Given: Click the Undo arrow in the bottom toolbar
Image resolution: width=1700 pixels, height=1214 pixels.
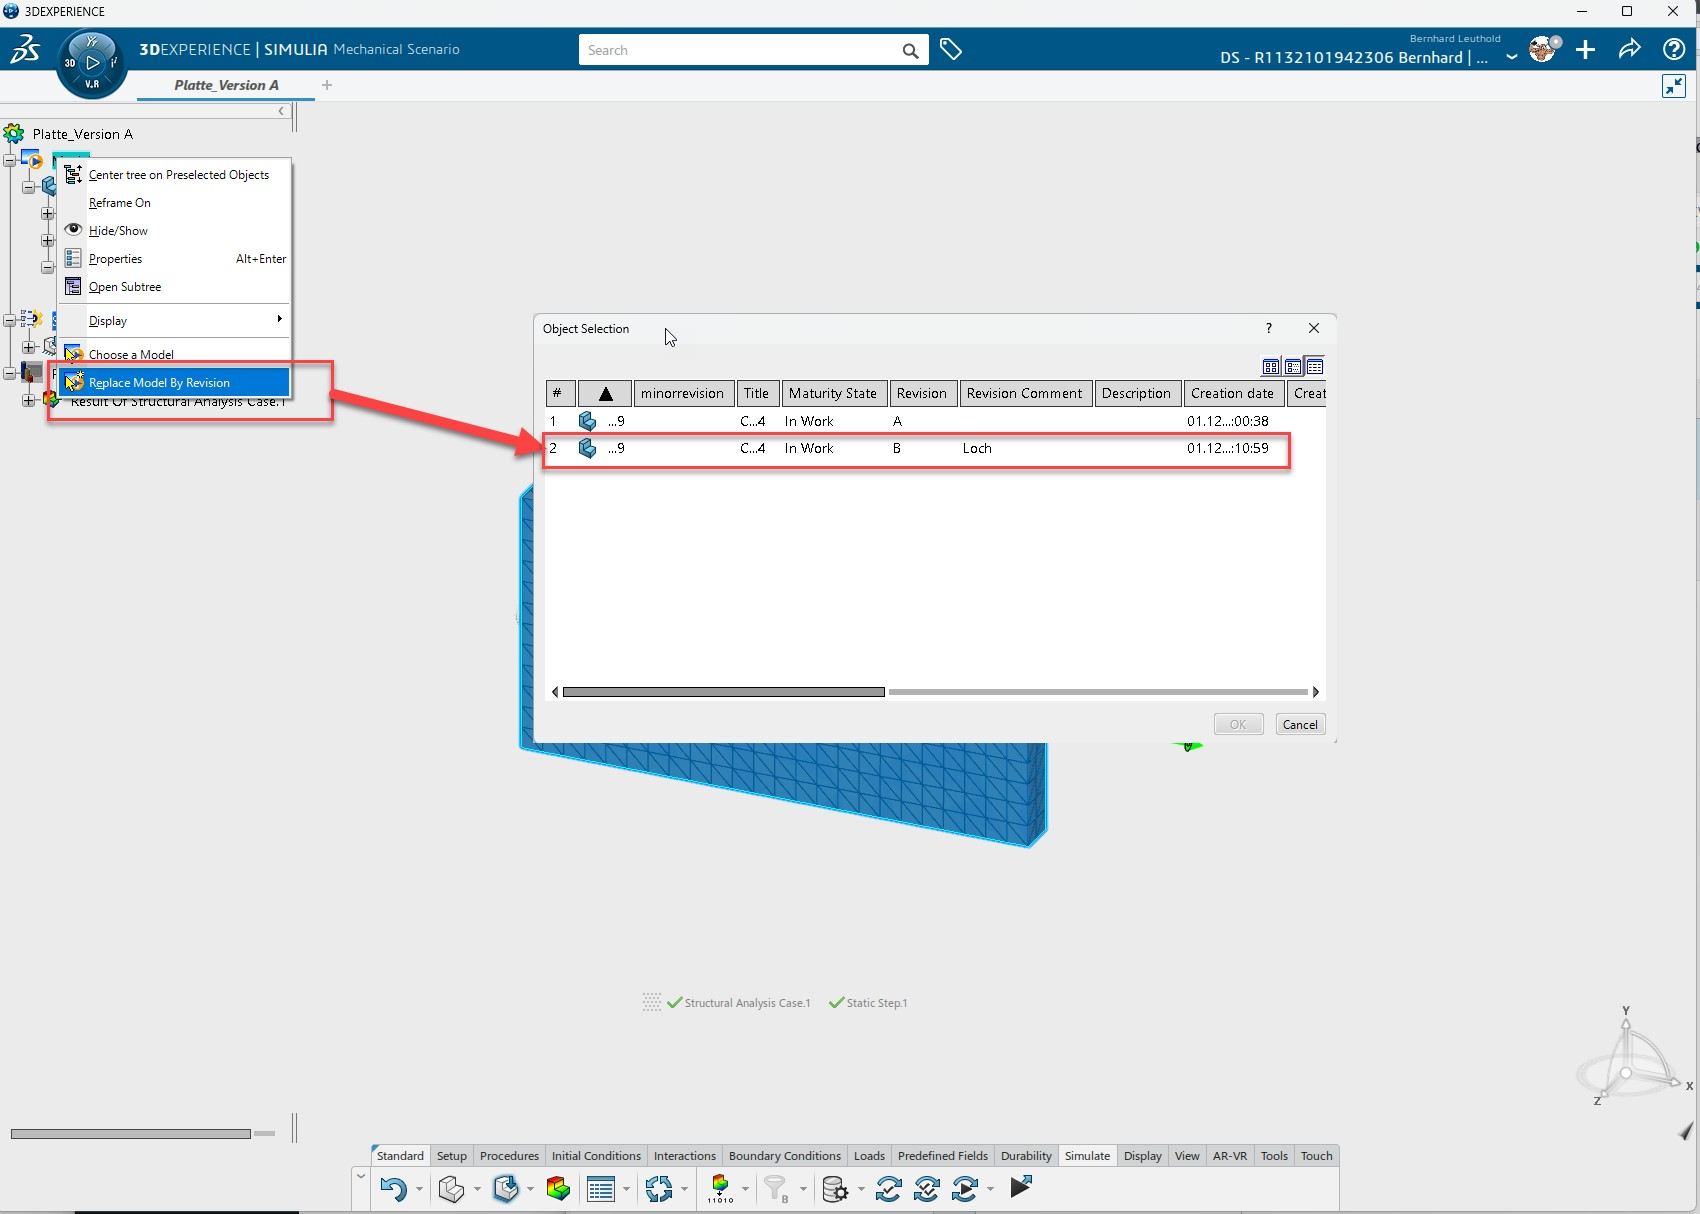Looking at the screenshot, I should 393,1189.
